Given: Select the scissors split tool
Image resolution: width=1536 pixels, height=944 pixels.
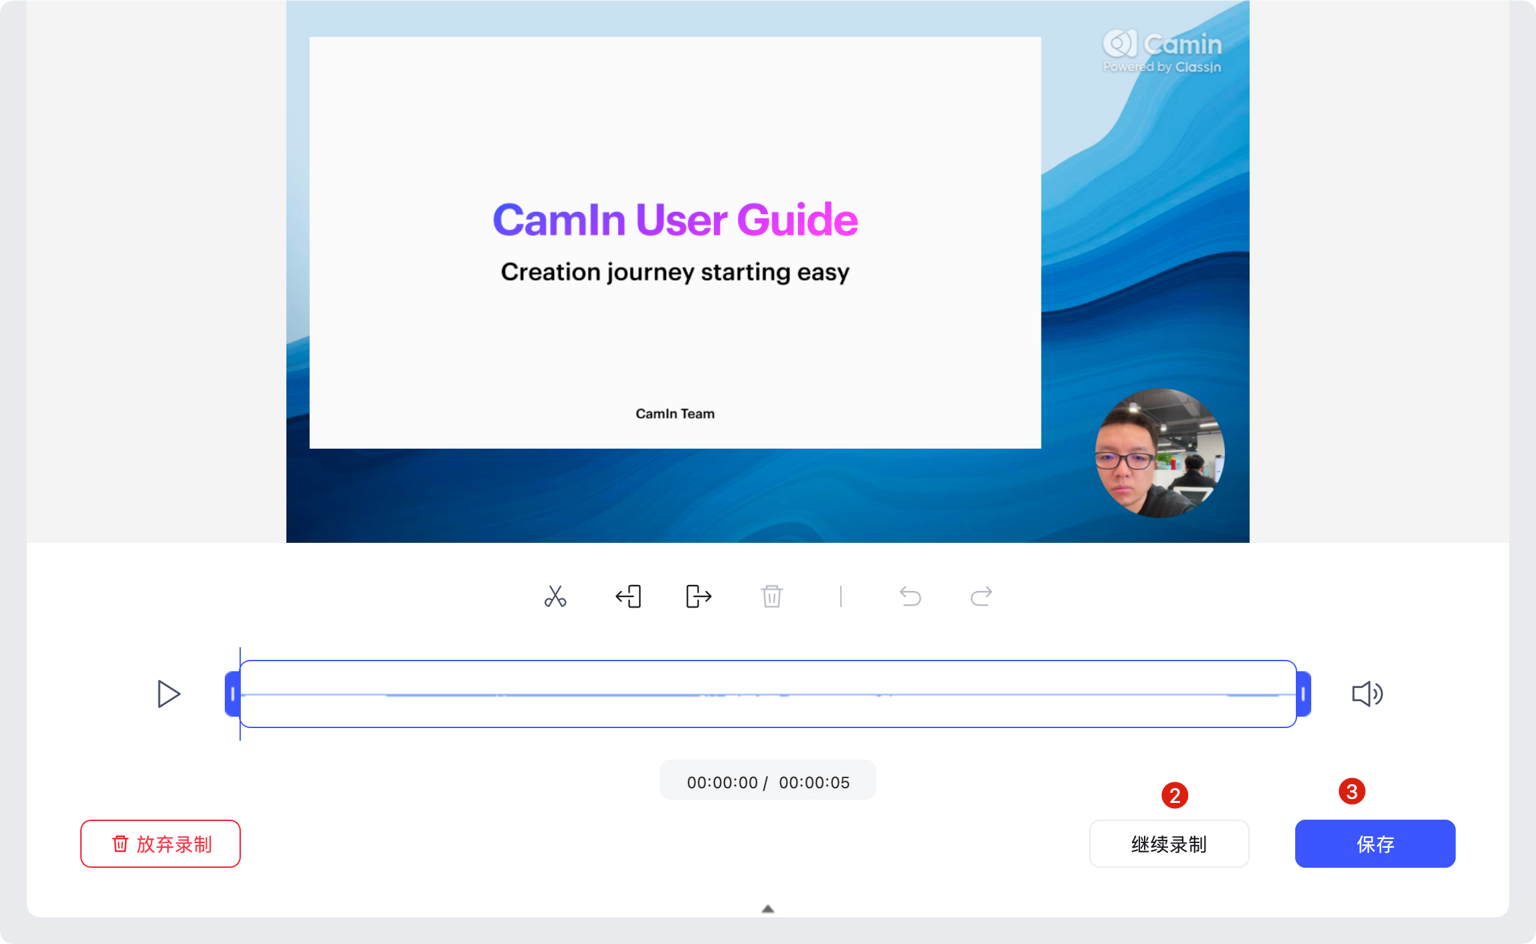Looking at the screenshot, I should click(x=555, y=597).
